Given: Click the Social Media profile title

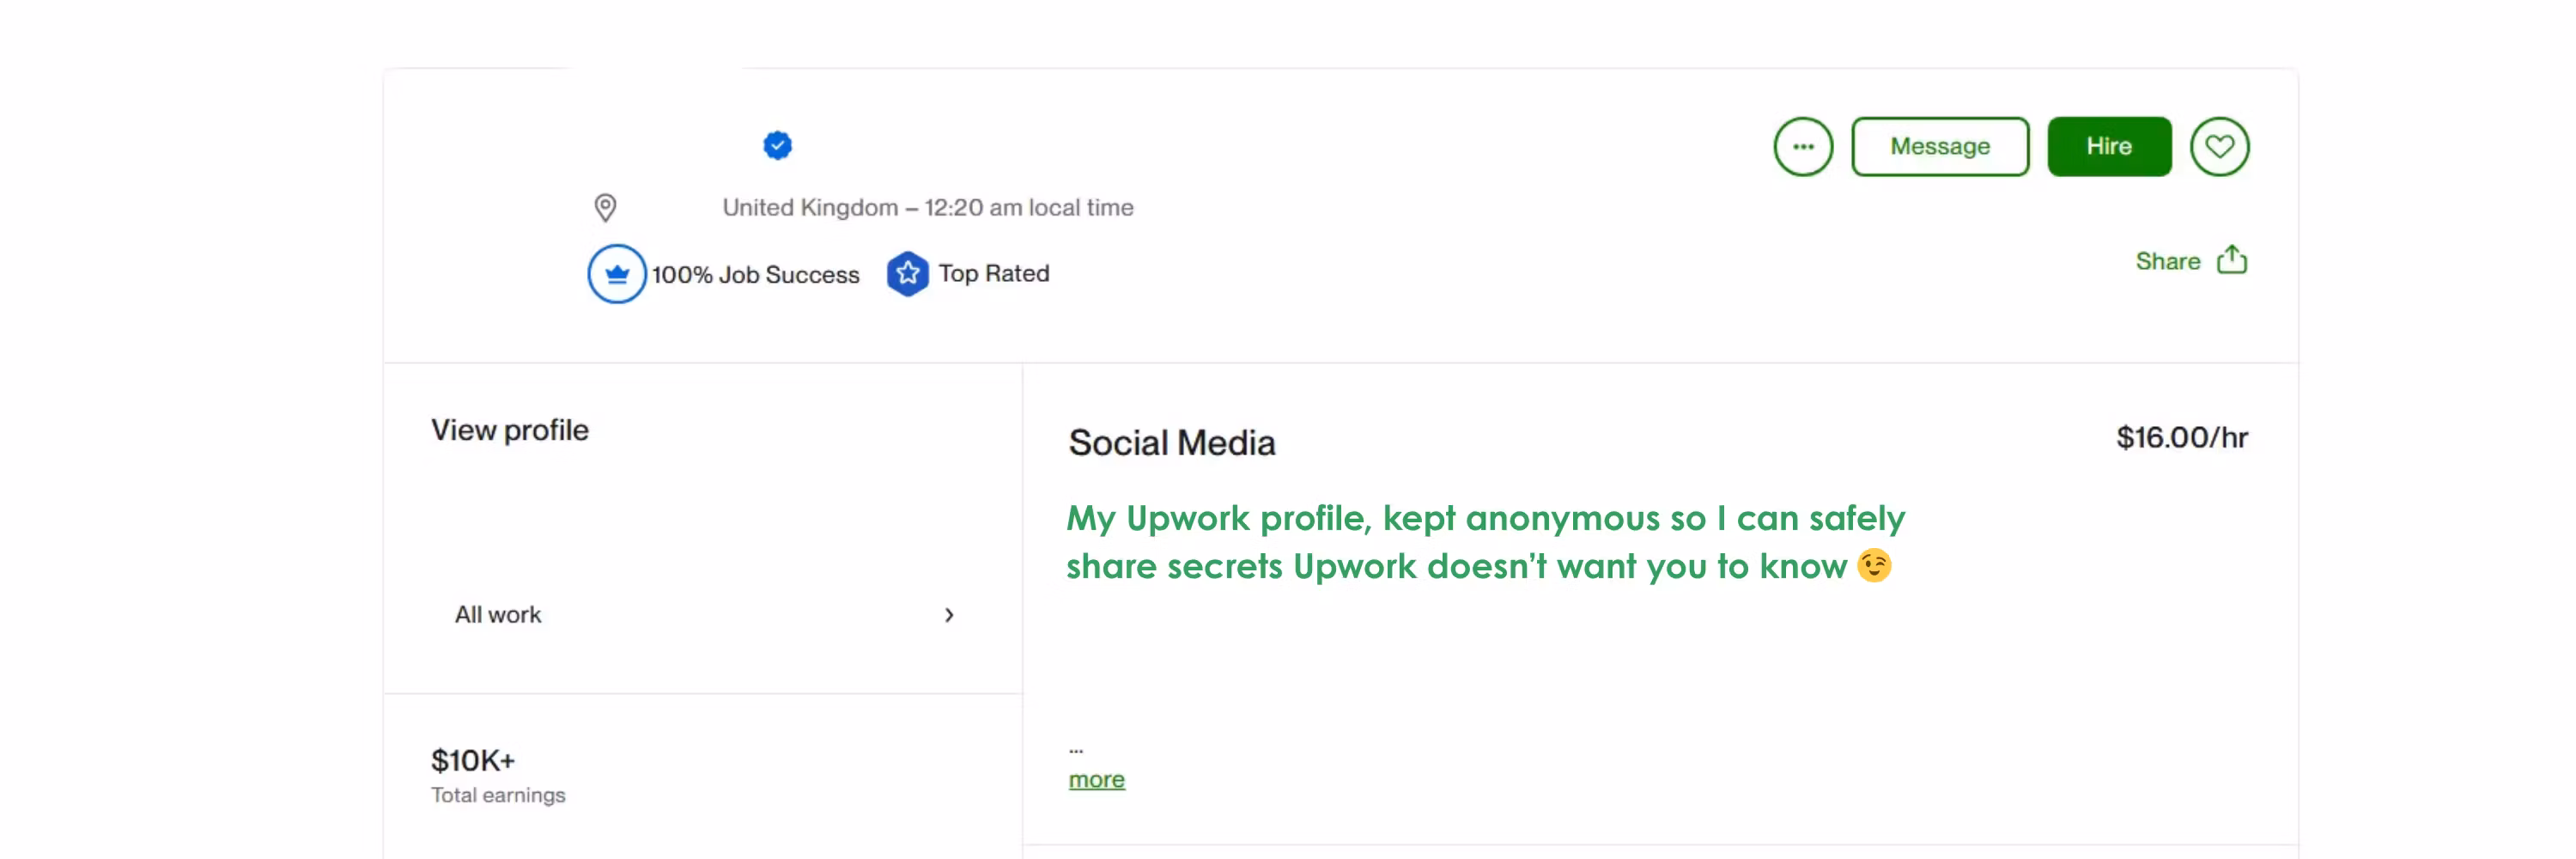Looking at the screenshot, I should (1171, 443).
